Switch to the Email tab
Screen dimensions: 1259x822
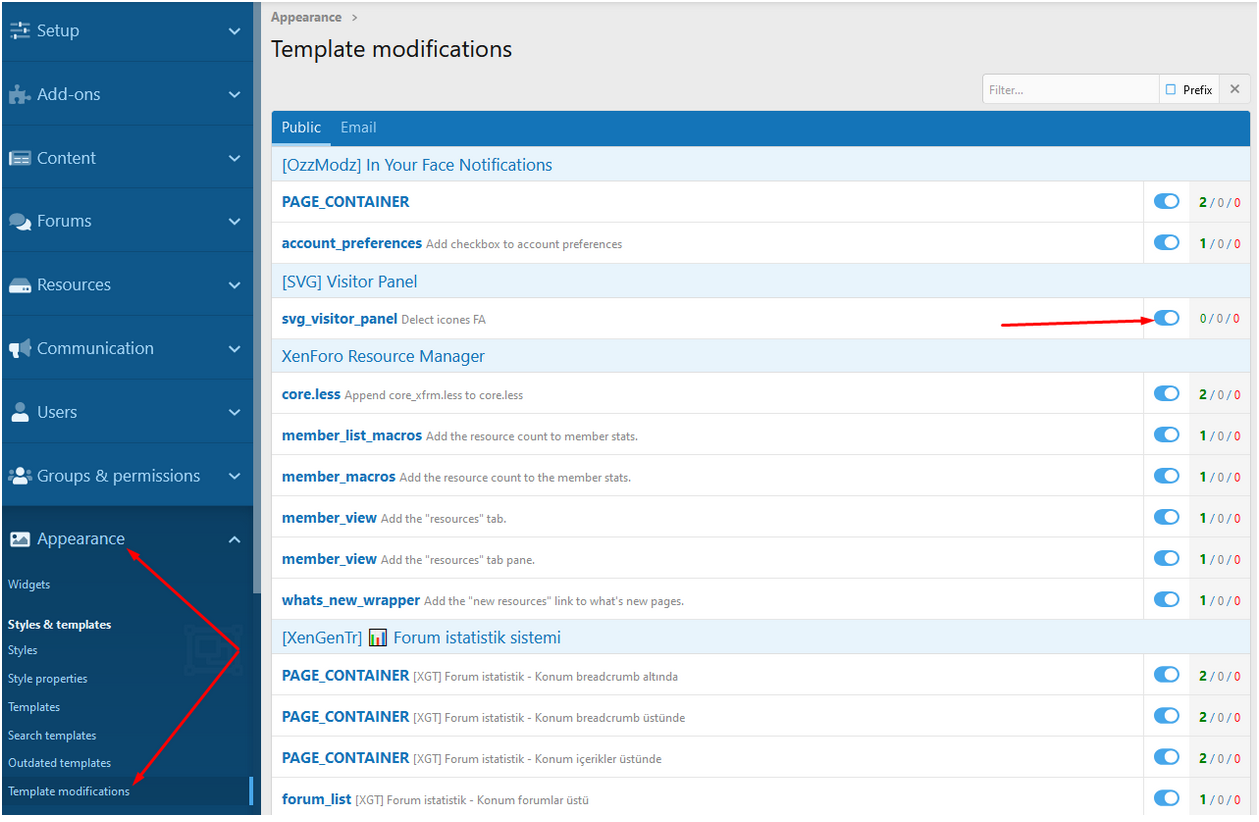tap(358, 128)
